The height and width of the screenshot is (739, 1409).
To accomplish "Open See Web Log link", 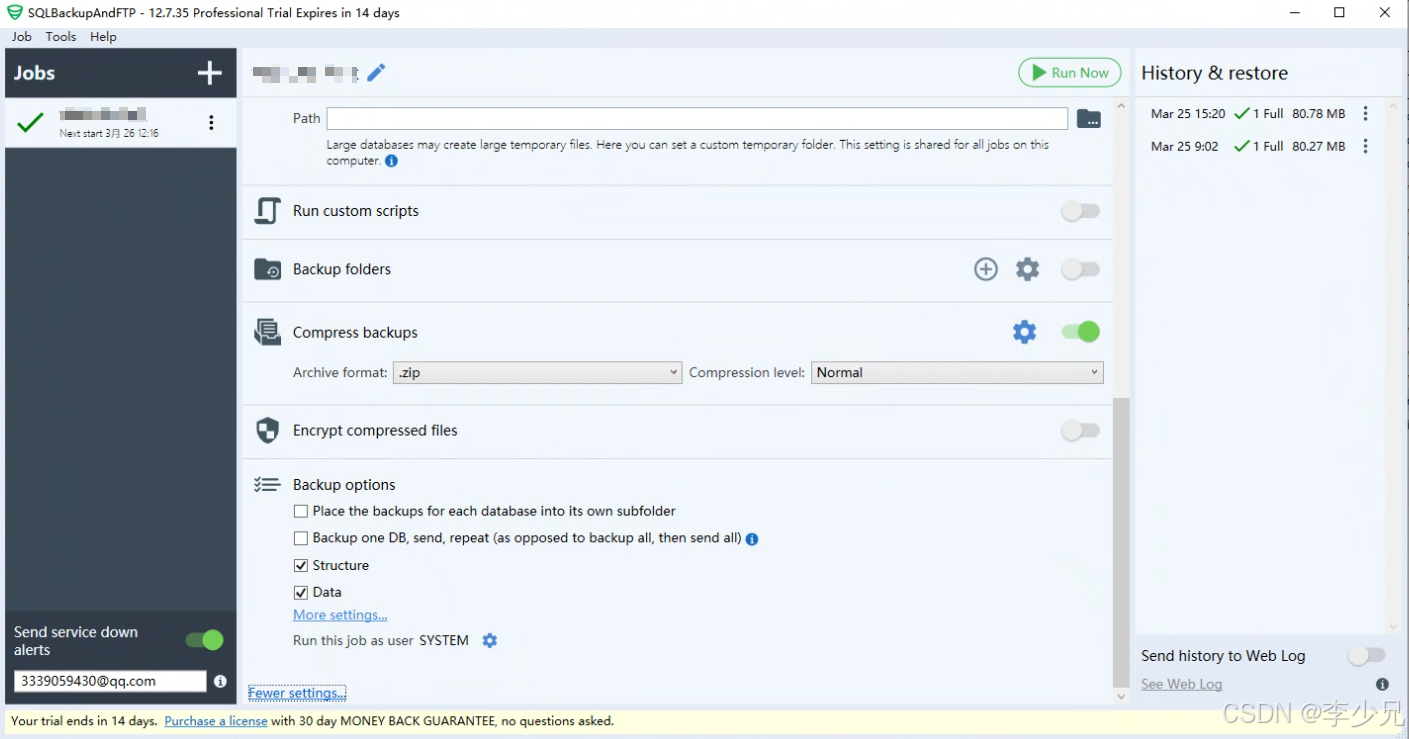I will tap(1182, 685).
